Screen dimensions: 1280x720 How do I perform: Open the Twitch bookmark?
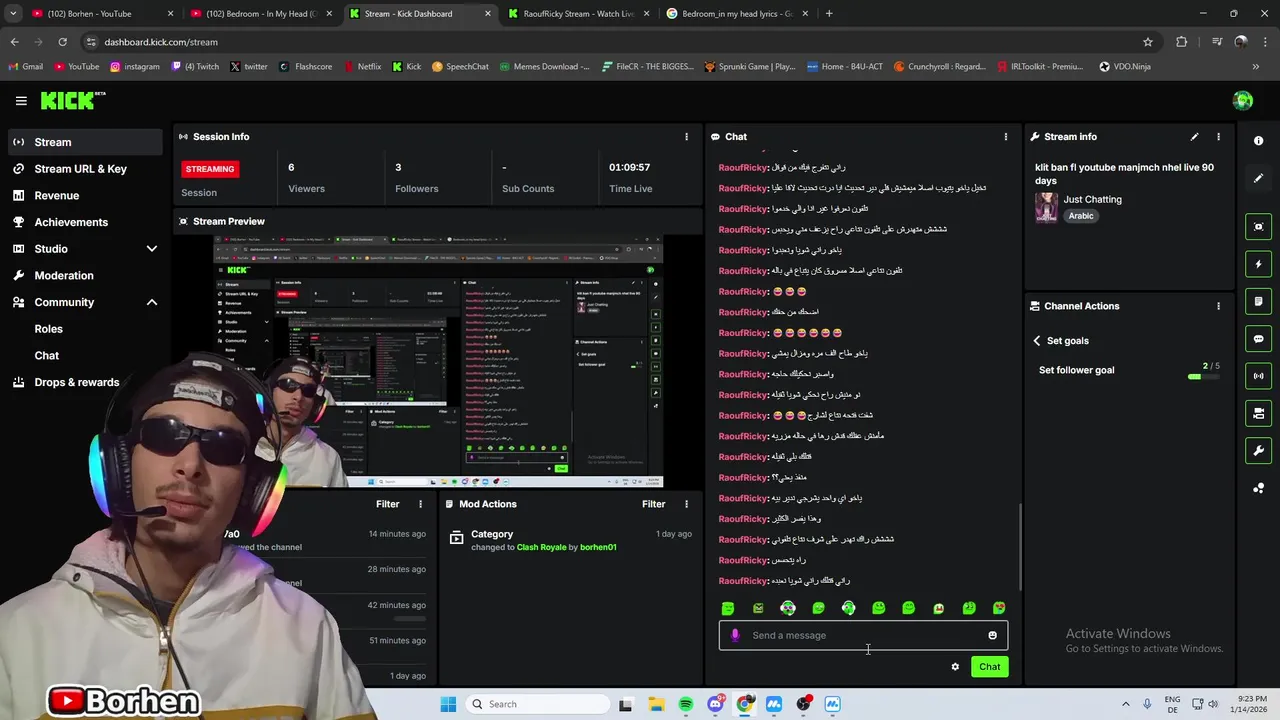tap(195, 66)
